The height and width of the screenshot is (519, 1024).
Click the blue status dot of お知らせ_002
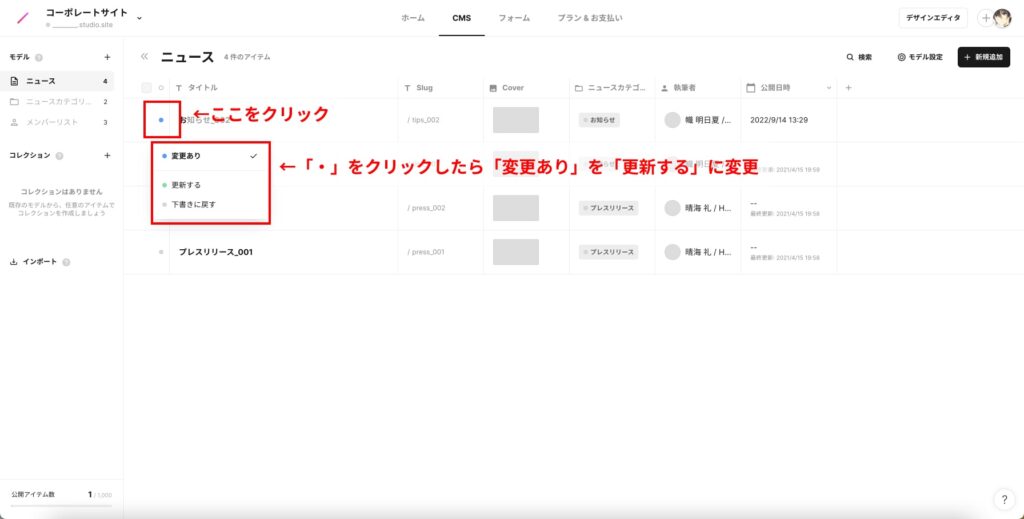(x=161, y=120)
